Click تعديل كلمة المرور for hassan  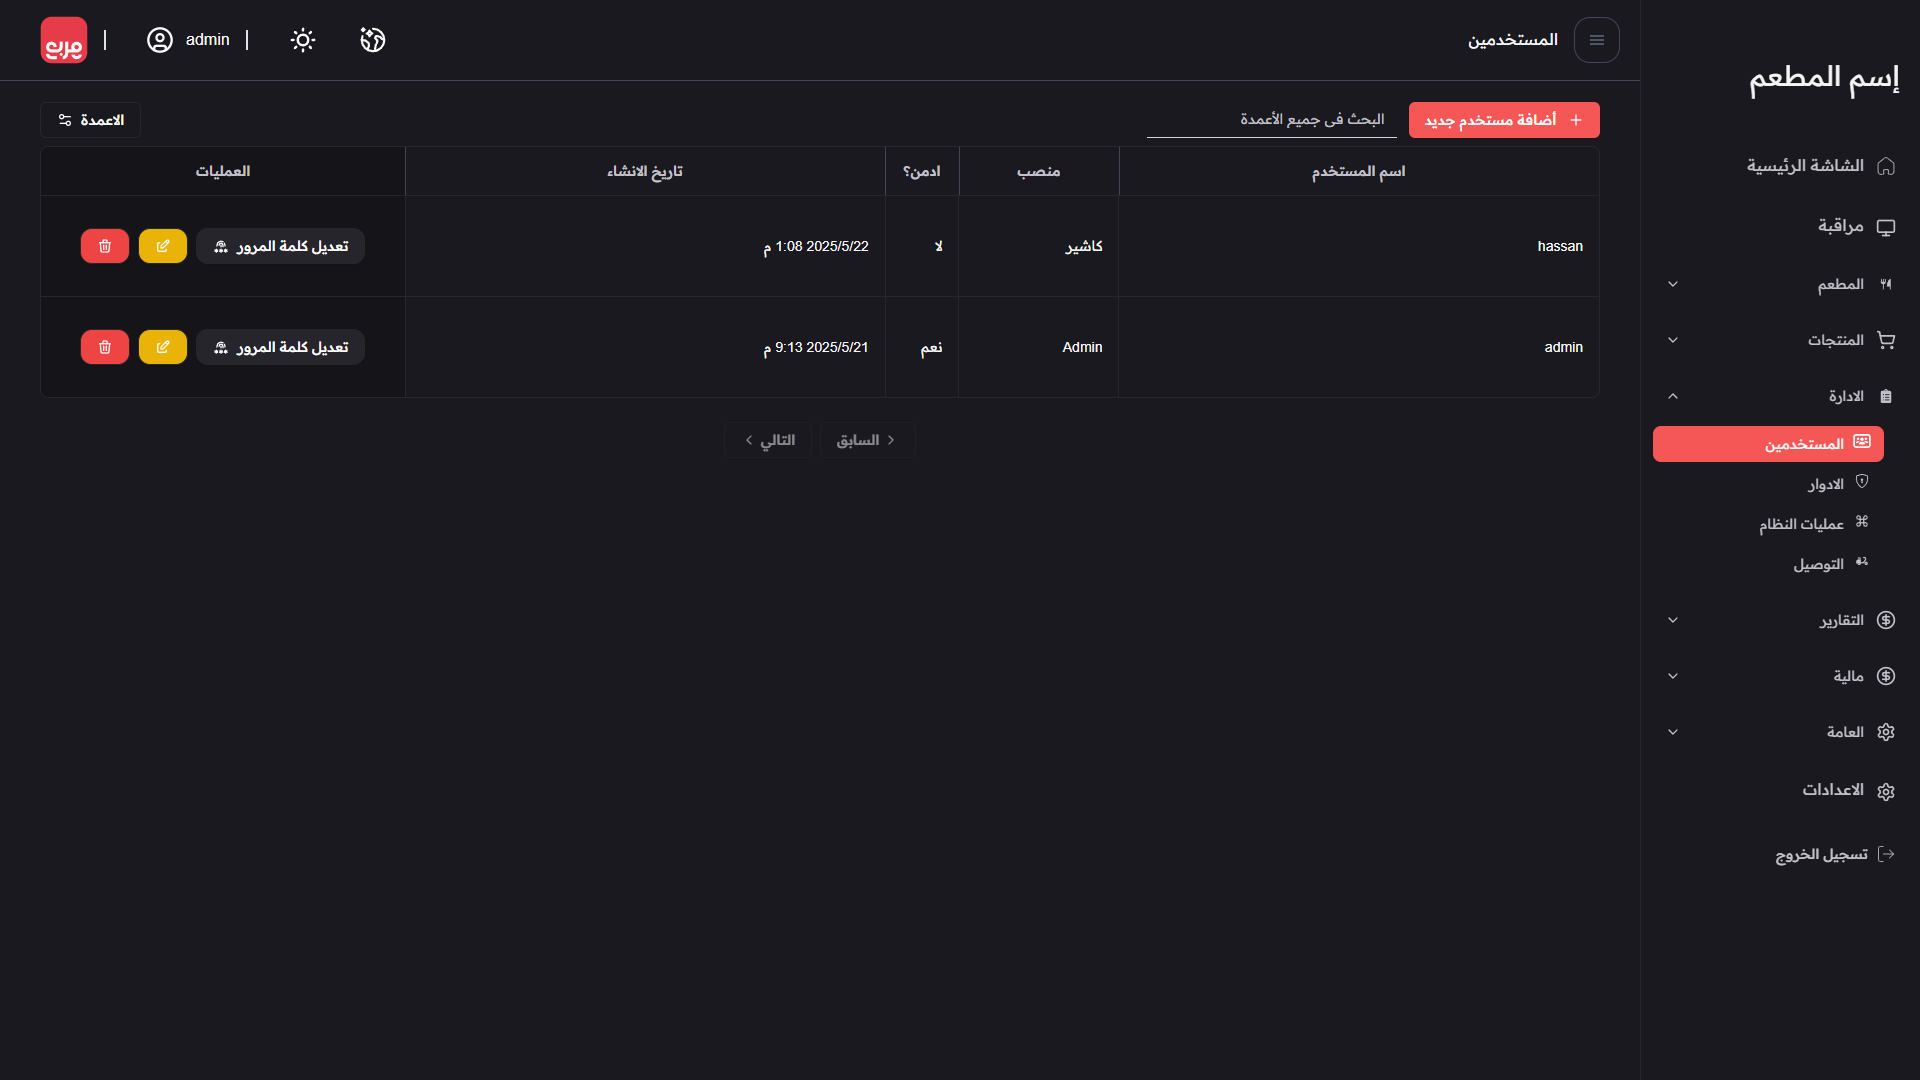click(280, 246)
